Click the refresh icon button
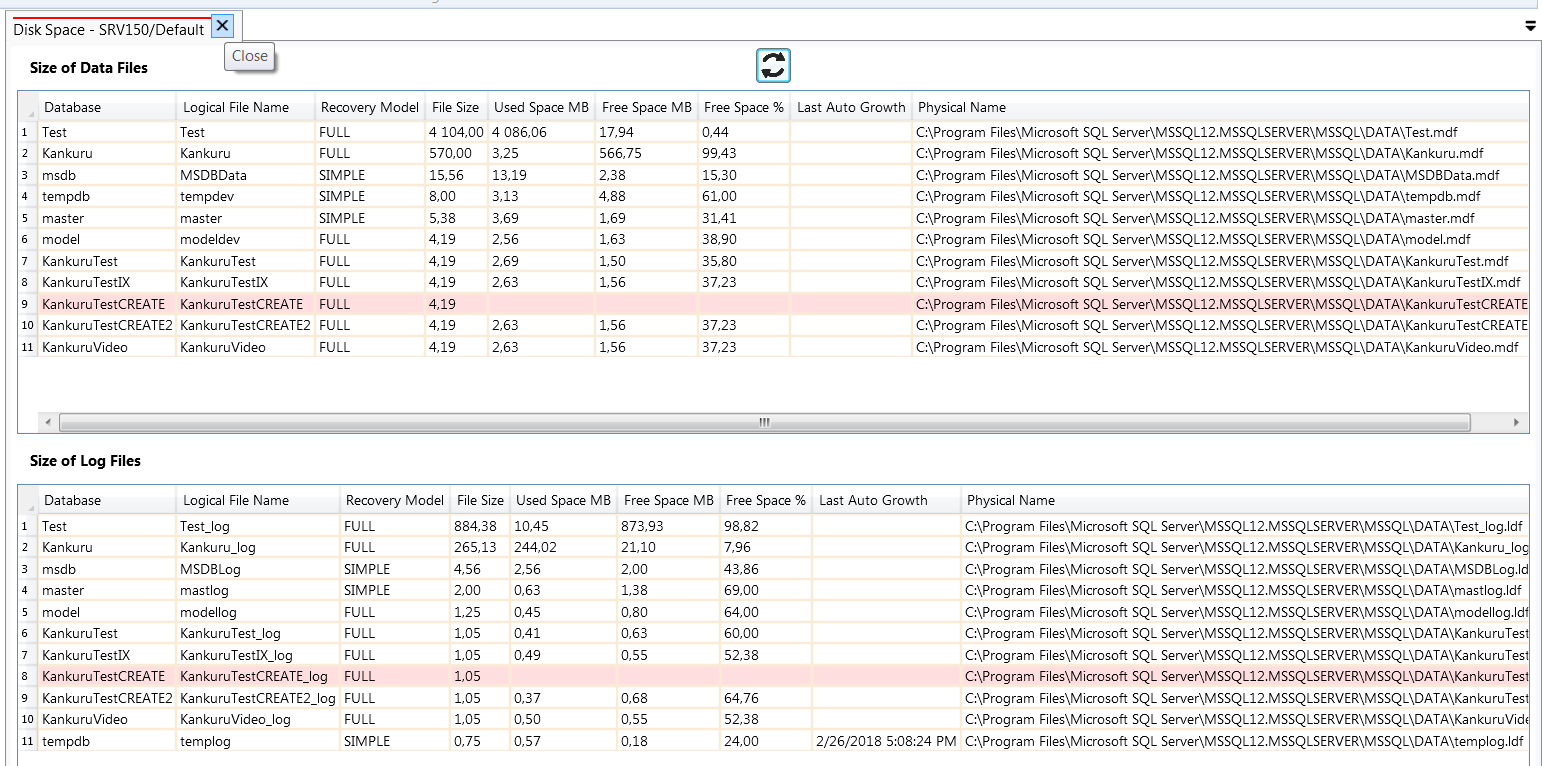The image size is (1542, 766). click(773, 66)
